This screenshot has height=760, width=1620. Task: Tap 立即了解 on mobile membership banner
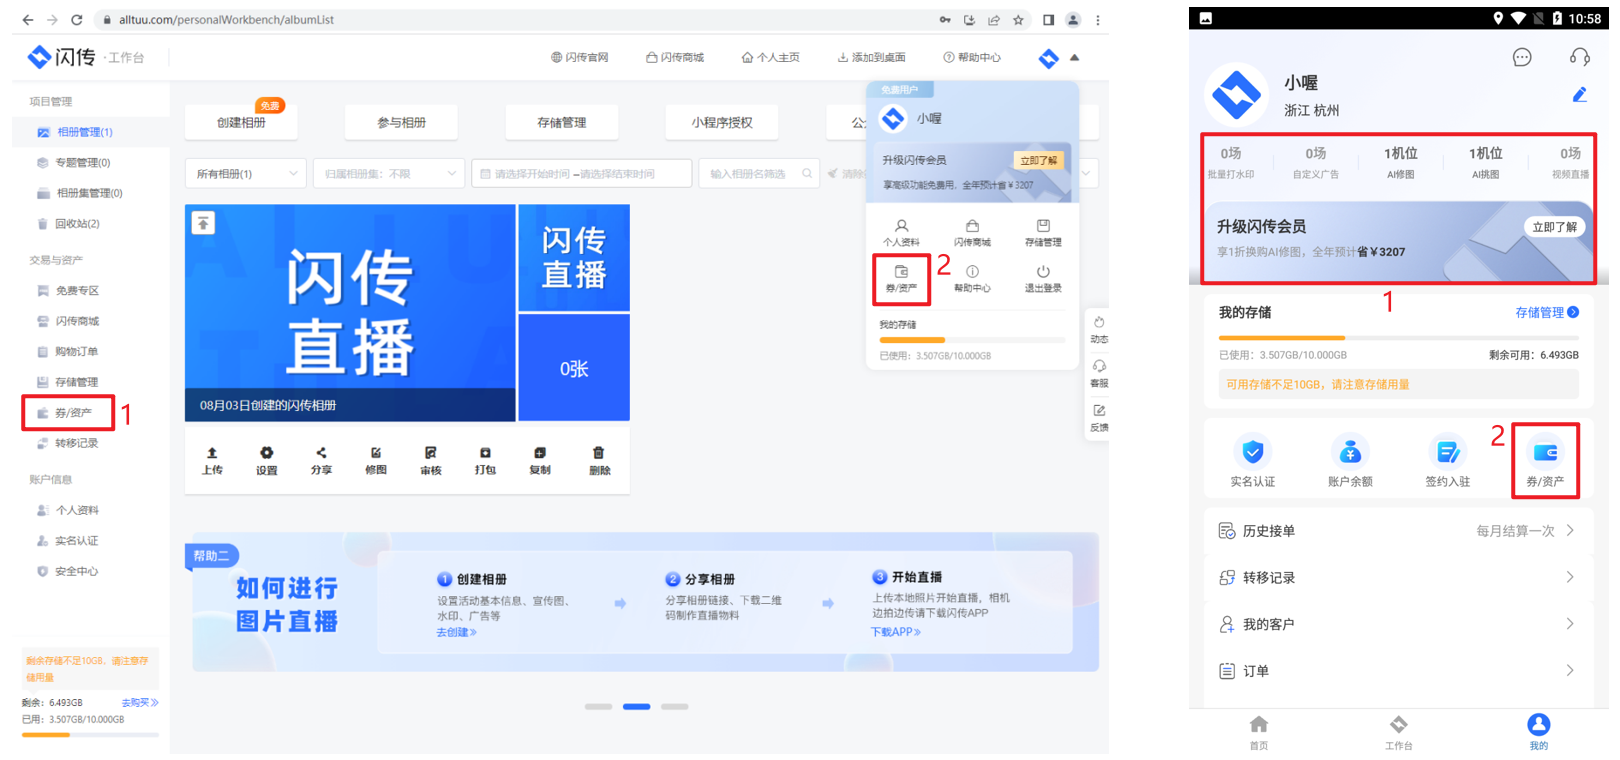click(1554, 227)
